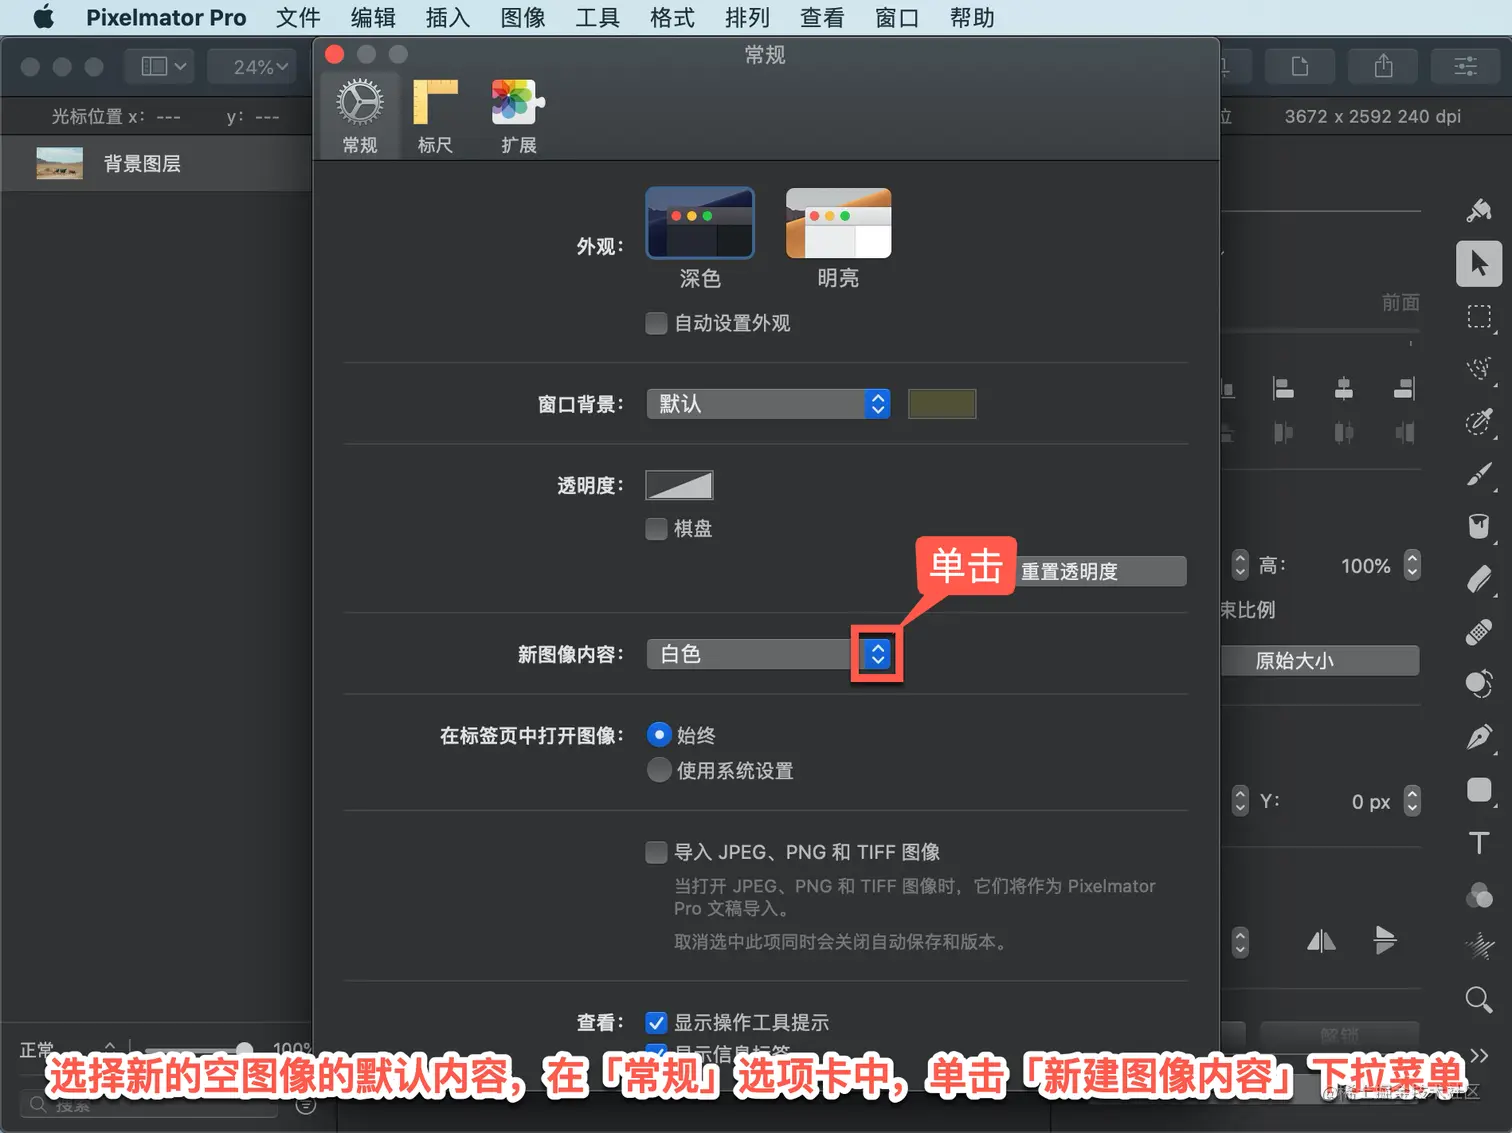Click the flip vertical icon
1512x1133 pixels.
click(1385, 941)
